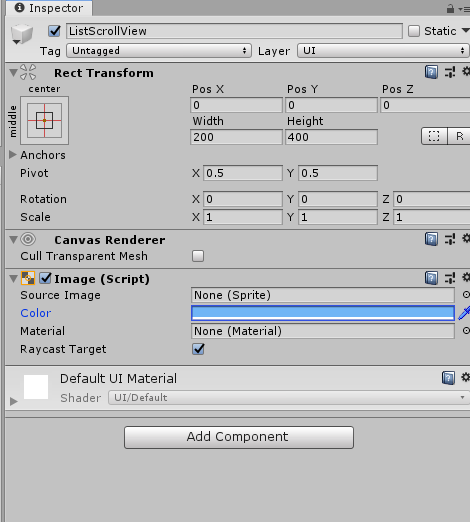Open Source Image object picker circle
Screen dimensions: 470x522
pos(466,295)
